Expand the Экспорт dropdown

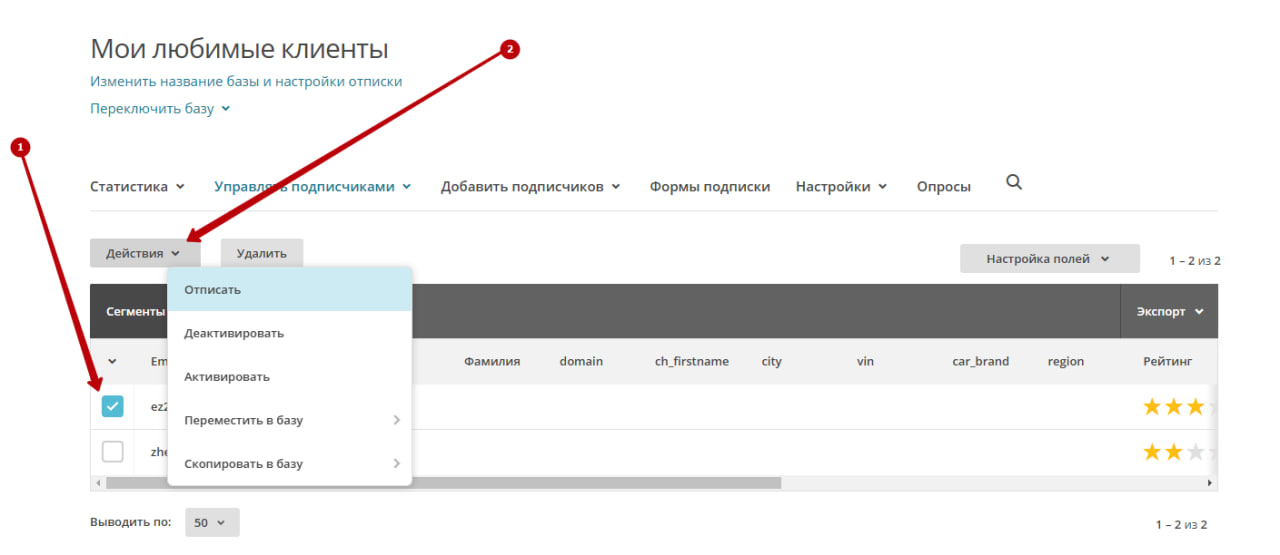tap(1169, 312)
